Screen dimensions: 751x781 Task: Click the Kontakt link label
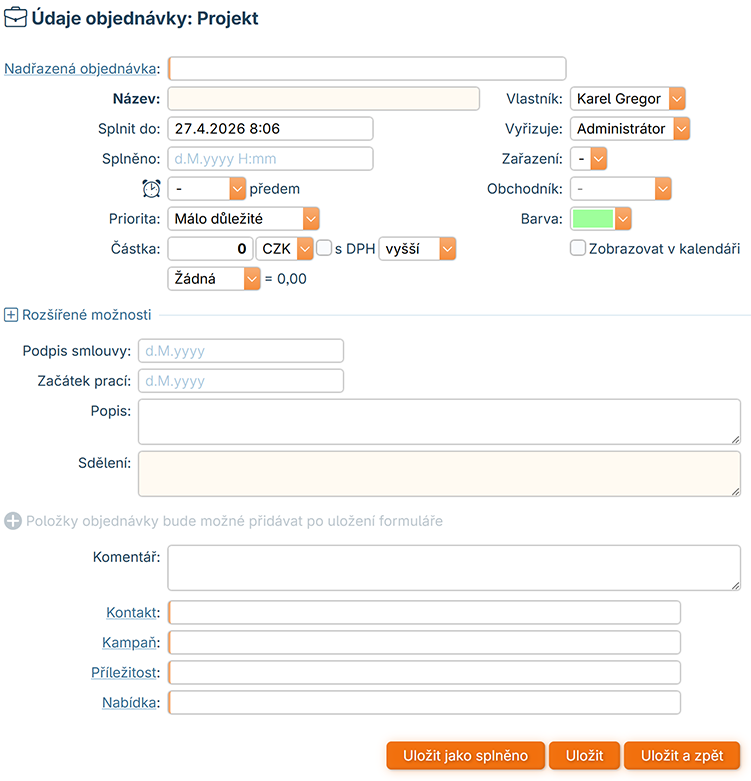[131, 612]
